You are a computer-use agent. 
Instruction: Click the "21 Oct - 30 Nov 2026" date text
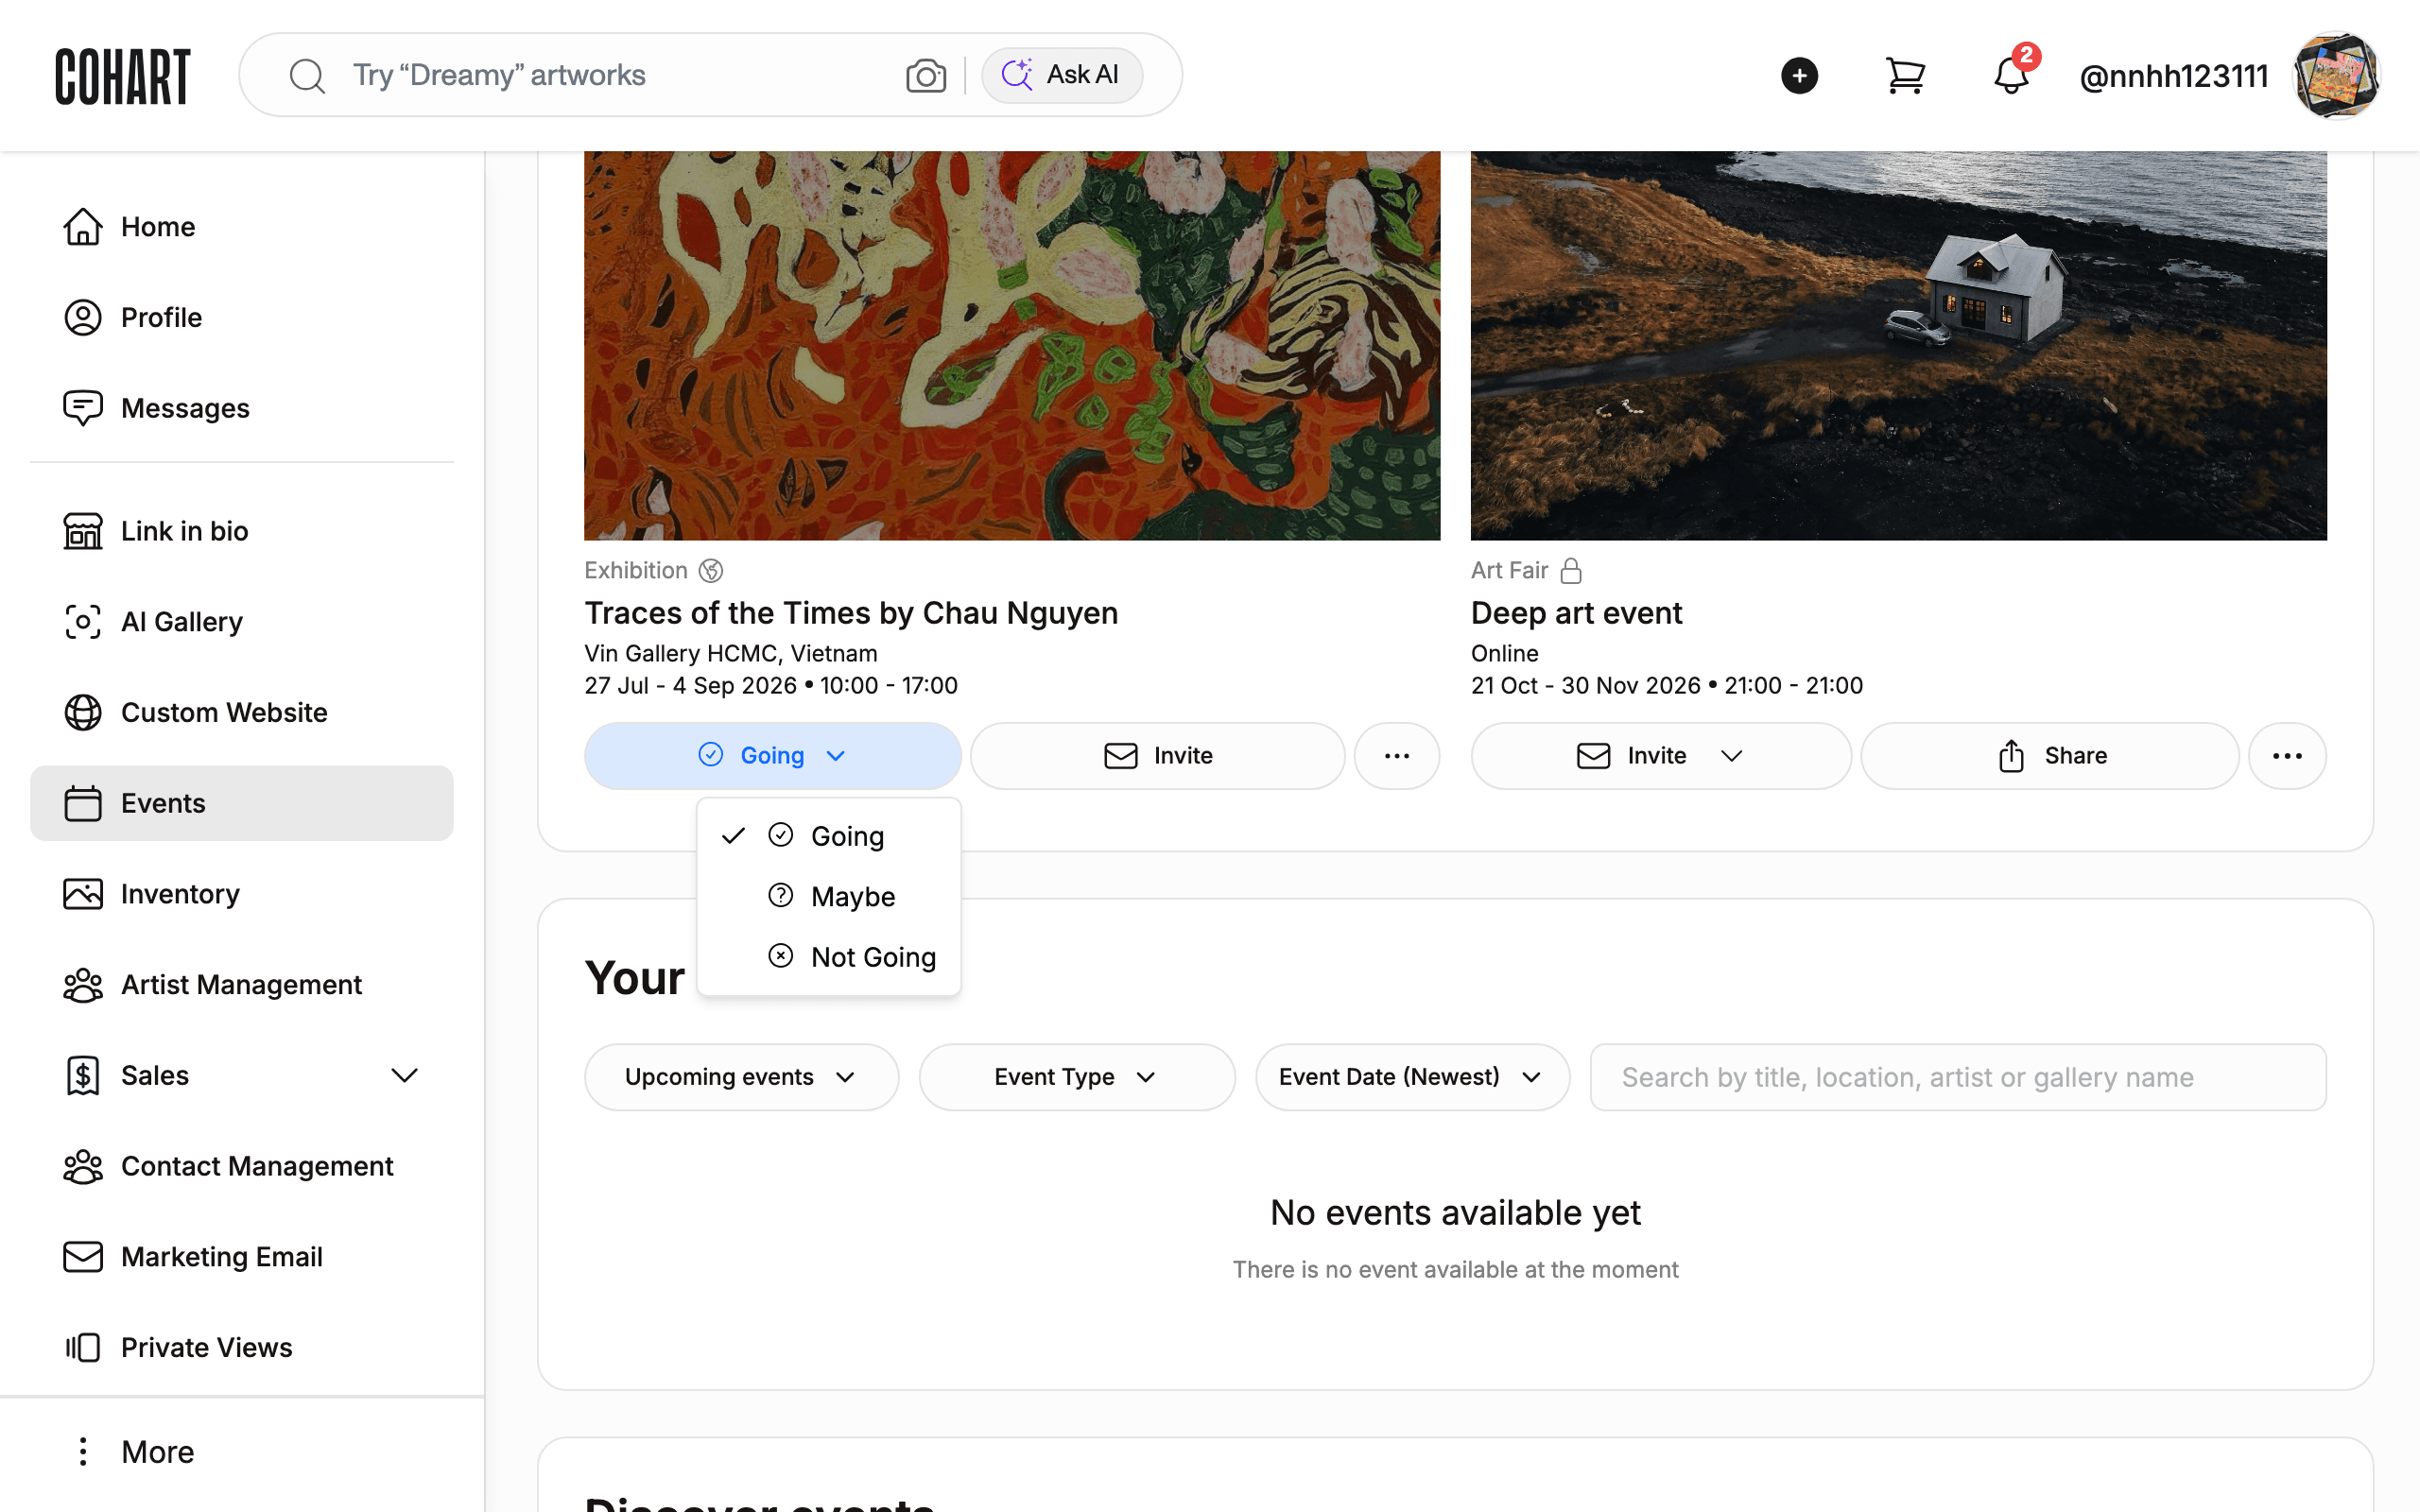click(x=1586, y=686)
